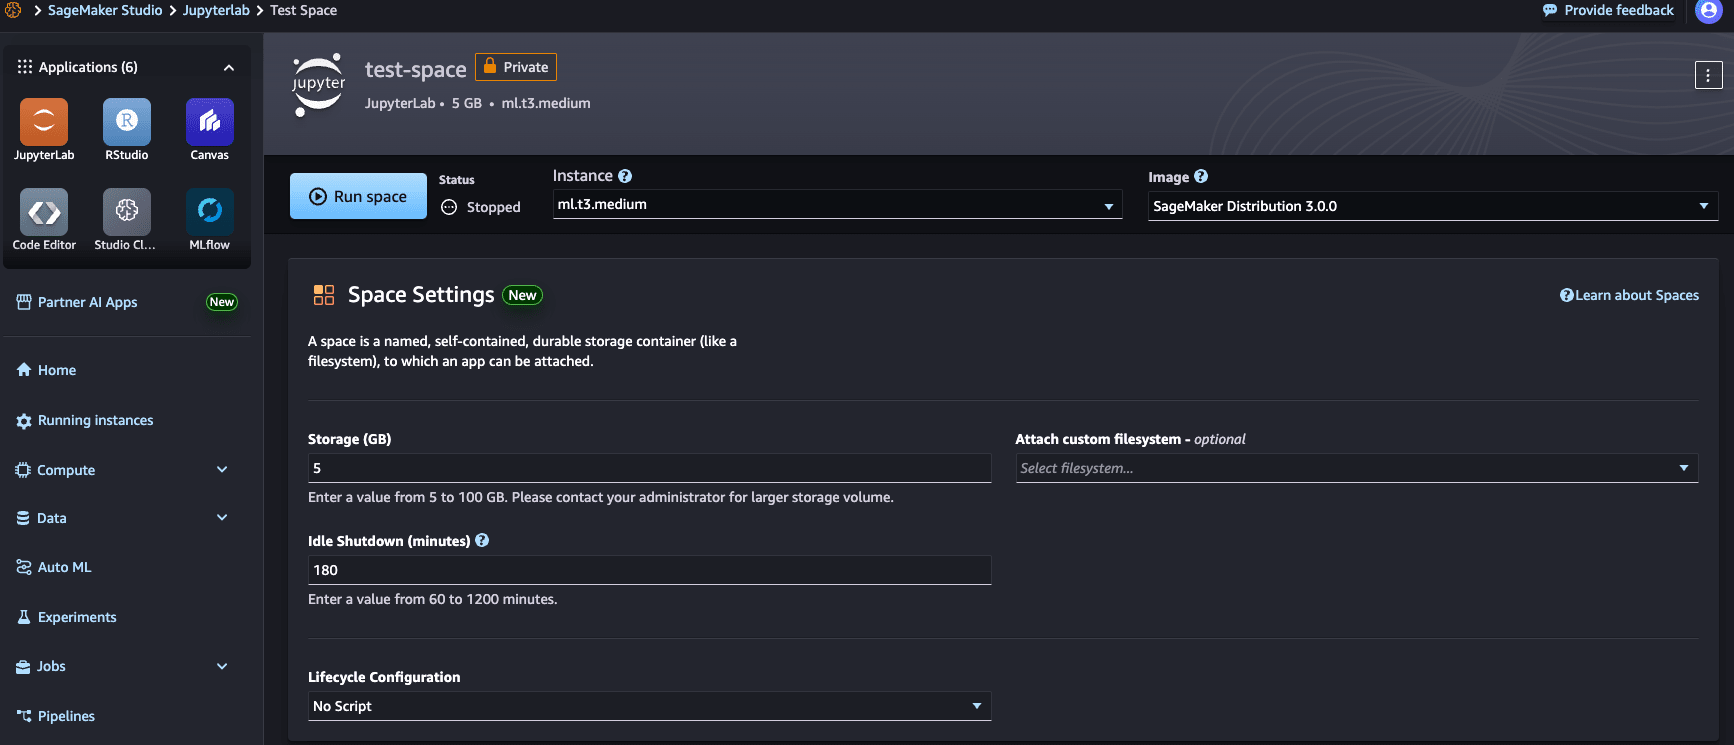The height and width of the screenshot is (745, 1734).
Task: Navigate to Jupyterlab breadcrumb
Action: tap(216, 10)
